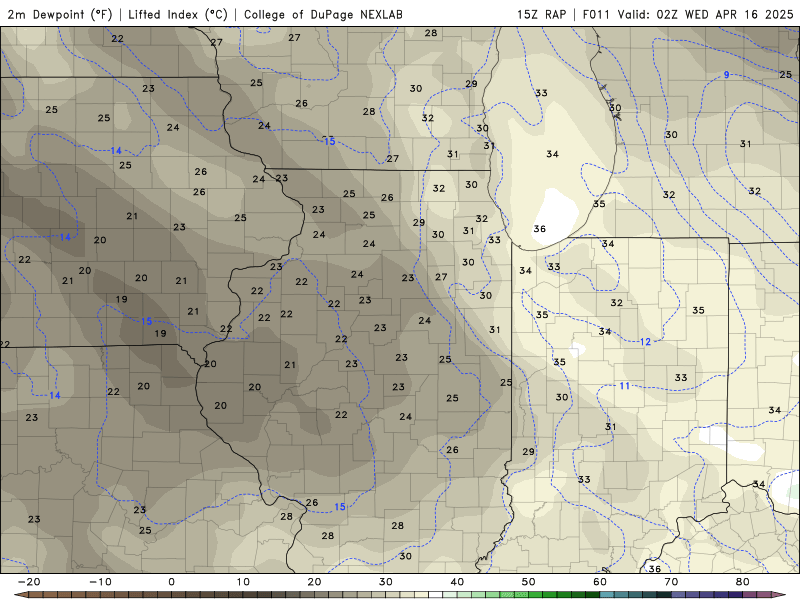
Task: Click the "2m Dewpoint (°F)" title text
Action: [x=60, y=14]
